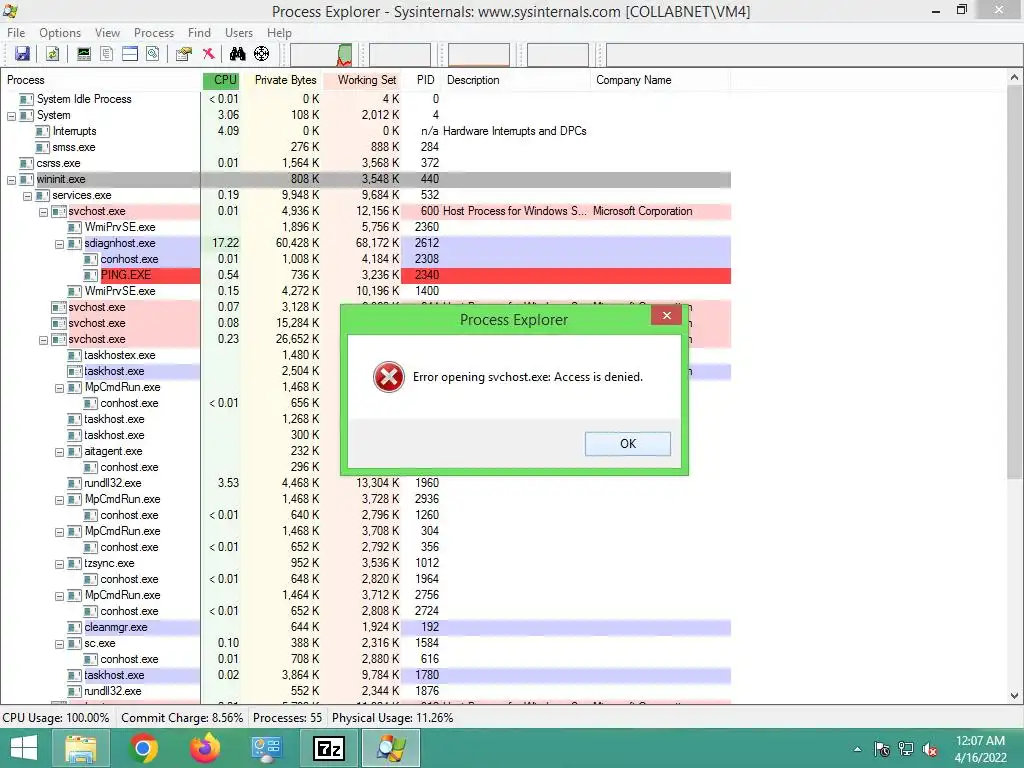Click the taskhostex.exe process icon

pos(74,355)
